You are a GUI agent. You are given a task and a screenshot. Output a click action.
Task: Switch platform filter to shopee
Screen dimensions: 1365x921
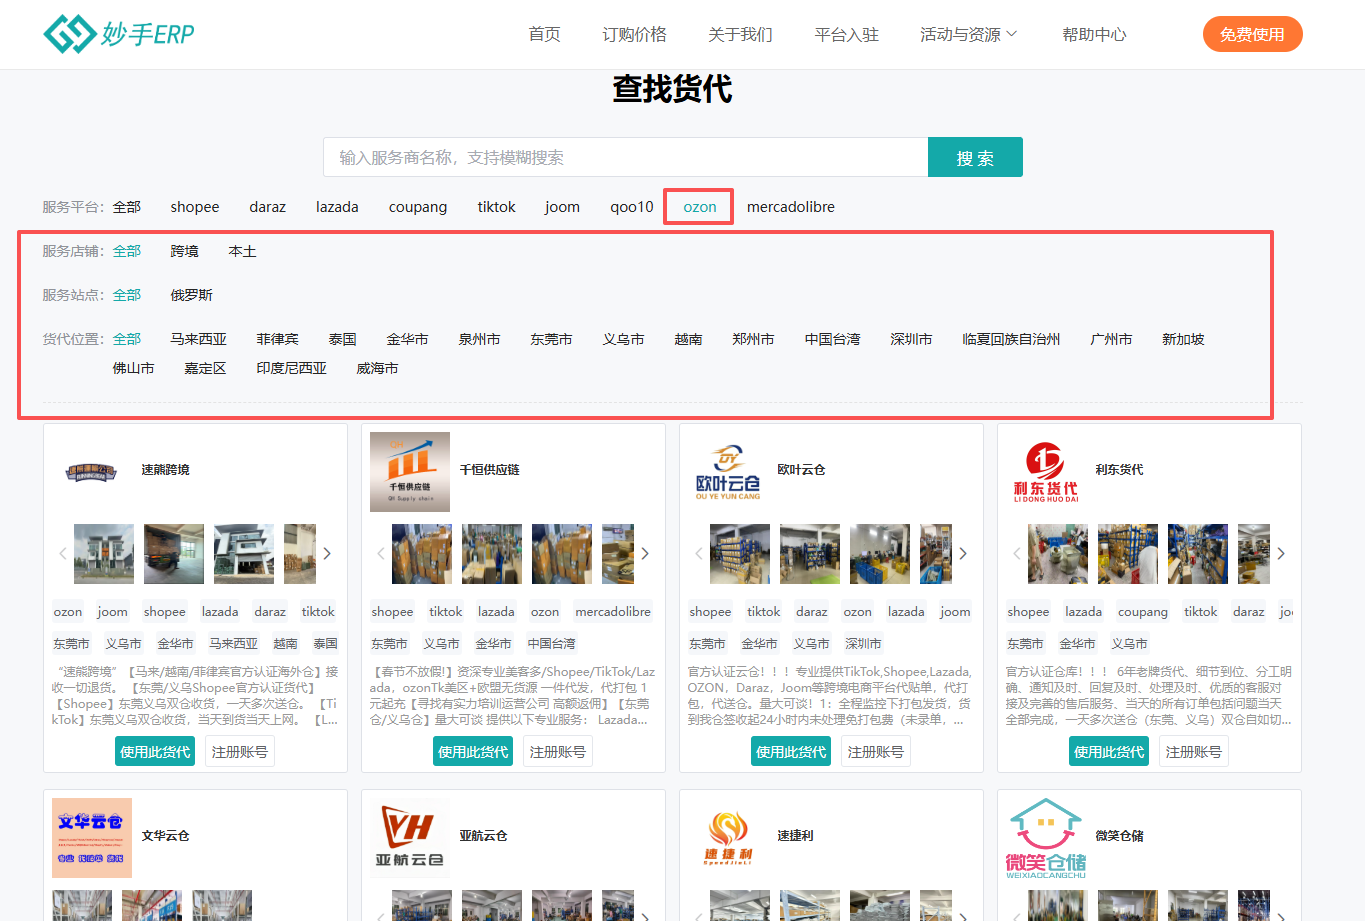click(195, 207)
